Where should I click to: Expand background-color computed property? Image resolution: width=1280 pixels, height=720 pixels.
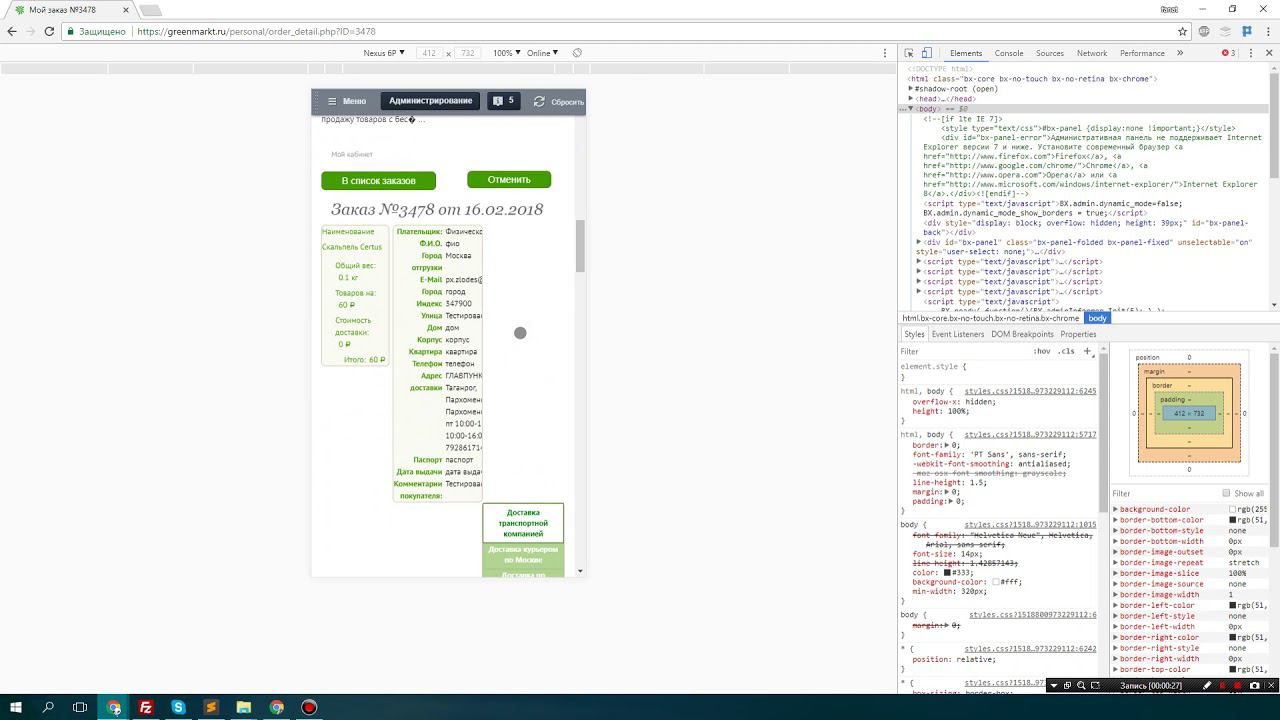click(x=1116, y=509)
